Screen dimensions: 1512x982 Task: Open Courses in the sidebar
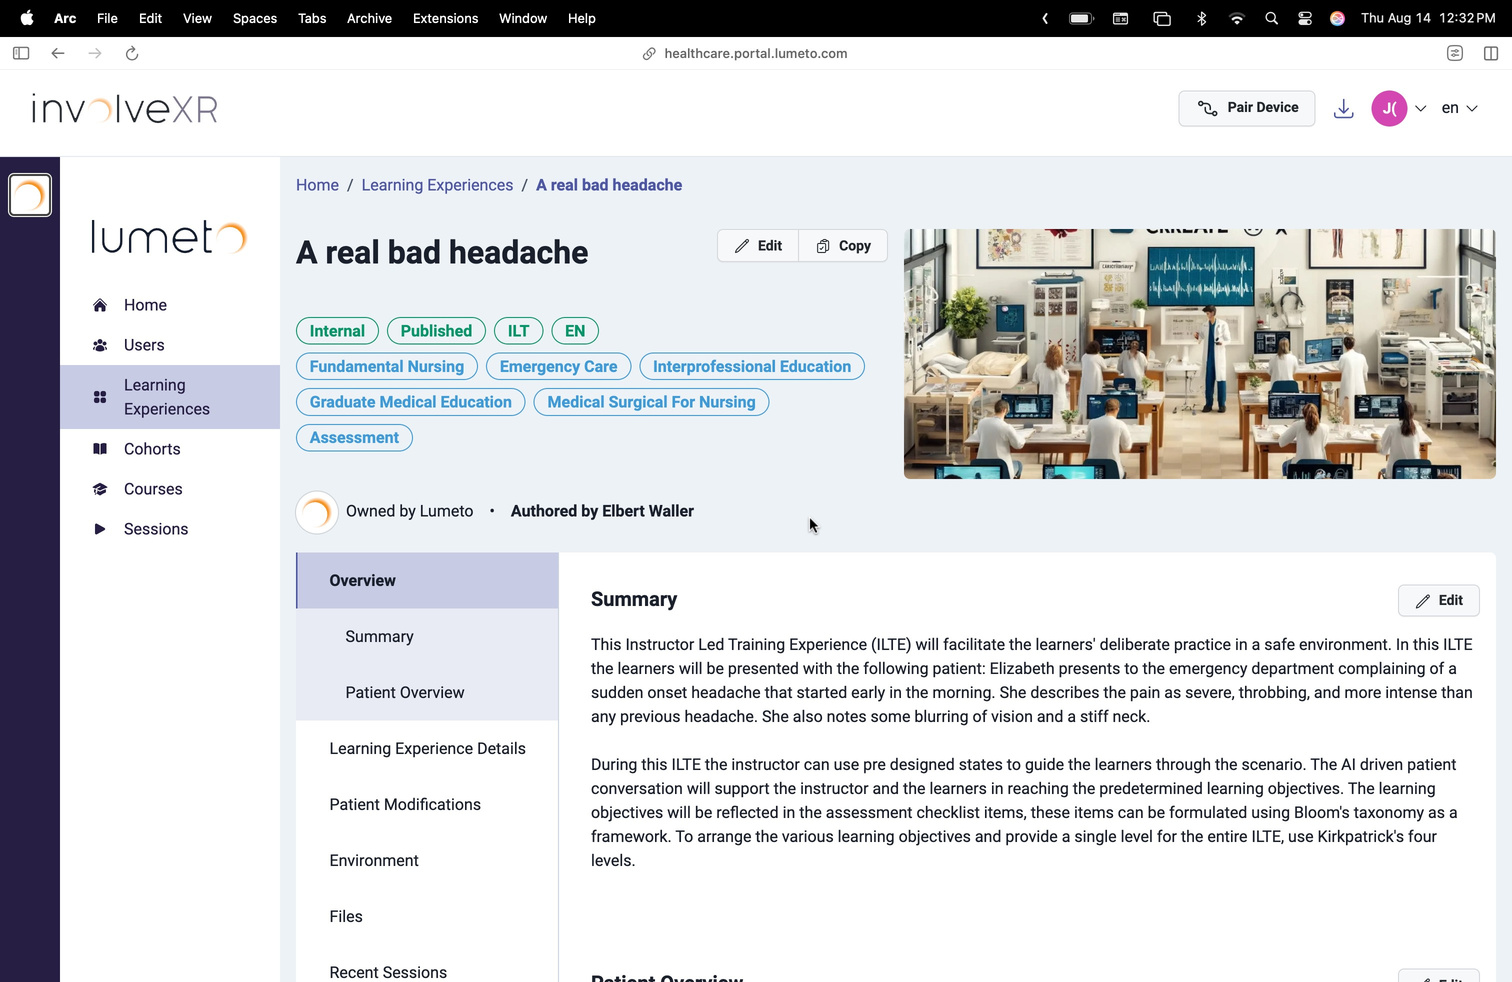click(170, 489)
